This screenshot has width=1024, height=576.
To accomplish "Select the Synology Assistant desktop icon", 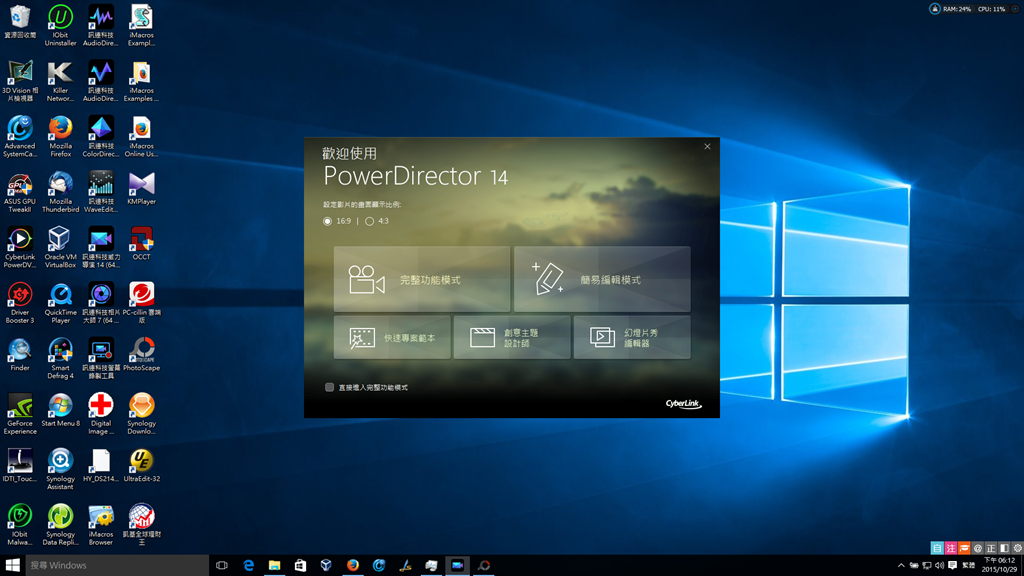I will (x=60, y=470).
